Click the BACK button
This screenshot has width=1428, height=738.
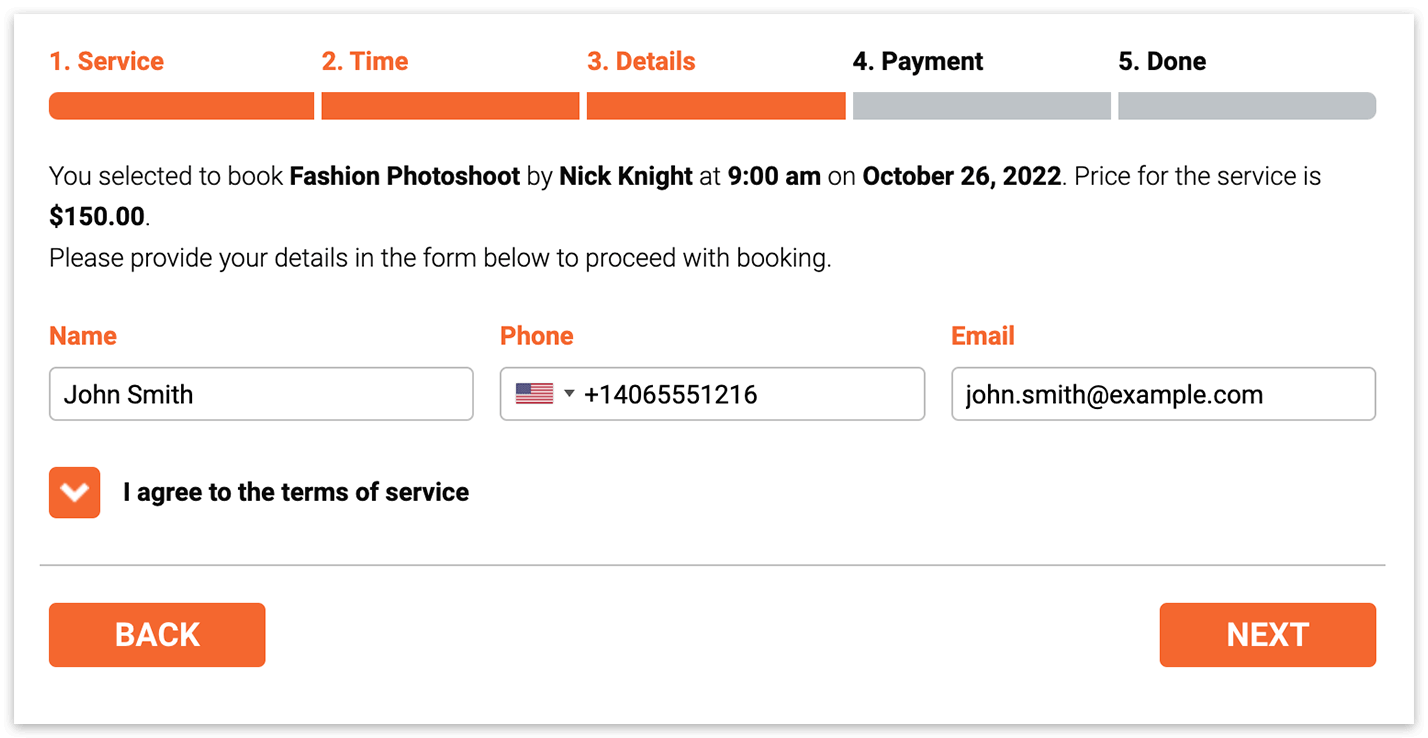tap(157, 635)
